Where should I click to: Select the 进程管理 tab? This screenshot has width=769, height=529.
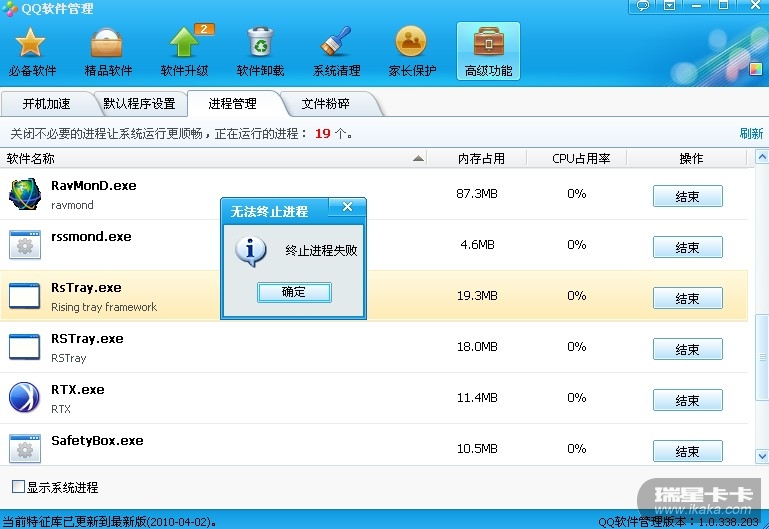point(232,103)
